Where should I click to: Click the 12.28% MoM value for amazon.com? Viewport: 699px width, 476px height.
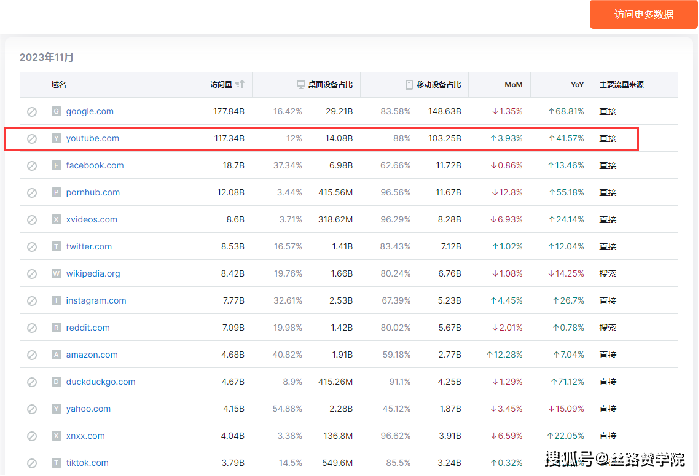pos(504,355)
